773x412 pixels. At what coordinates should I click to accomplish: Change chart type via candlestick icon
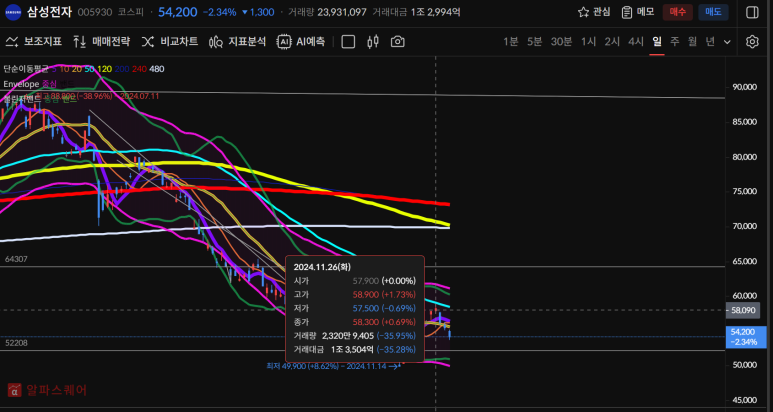click(373, 42)
